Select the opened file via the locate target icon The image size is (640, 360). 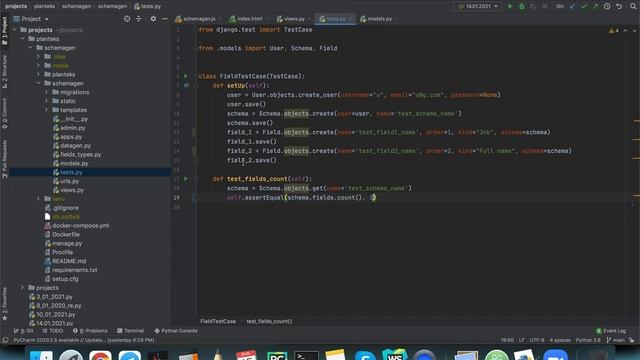click(127, 19)
